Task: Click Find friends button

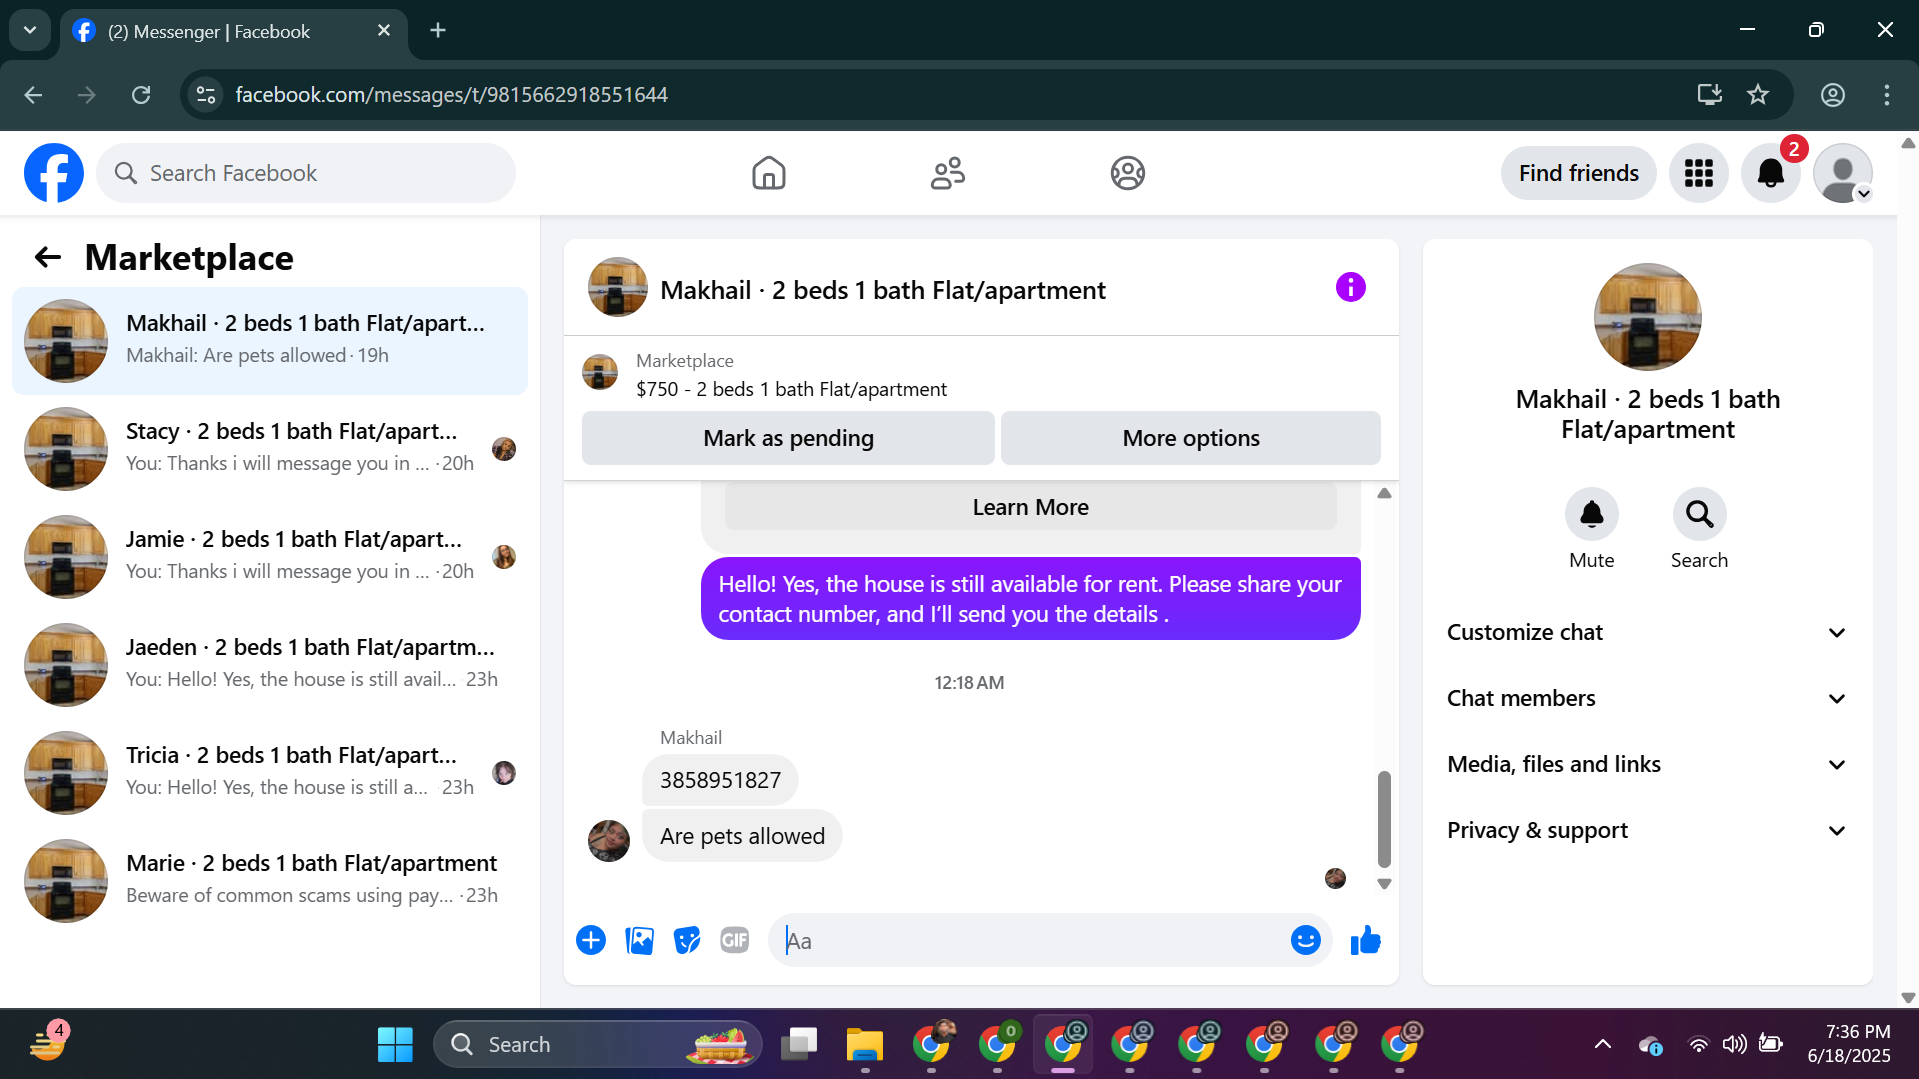Action: click(1579, 173)
